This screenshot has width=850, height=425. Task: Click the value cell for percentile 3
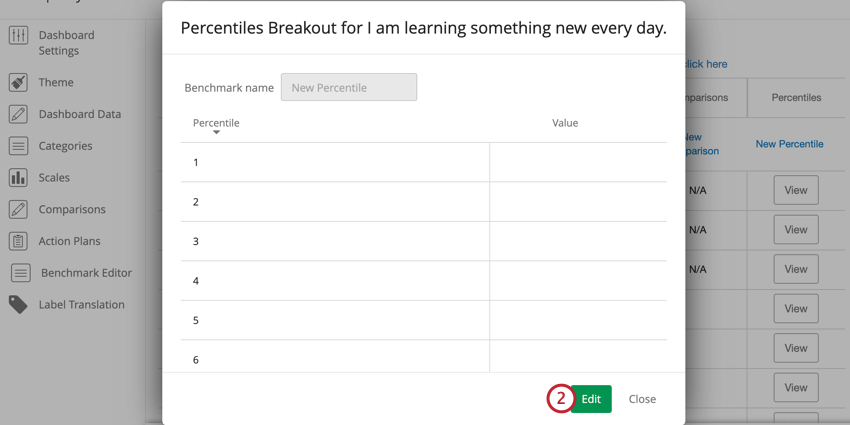[x=577, y=241]
